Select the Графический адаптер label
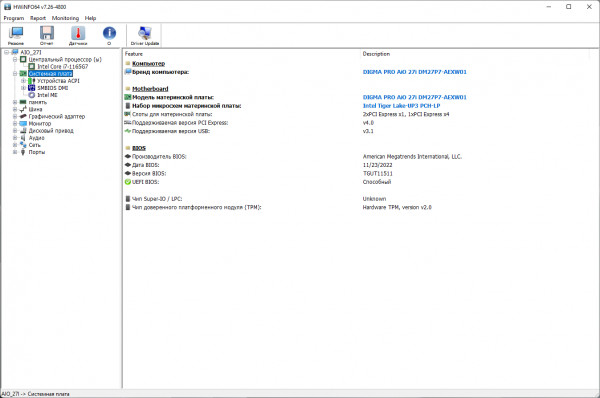Screen dimensions: 600x398 pyautogui.click(x=57, y=116)
